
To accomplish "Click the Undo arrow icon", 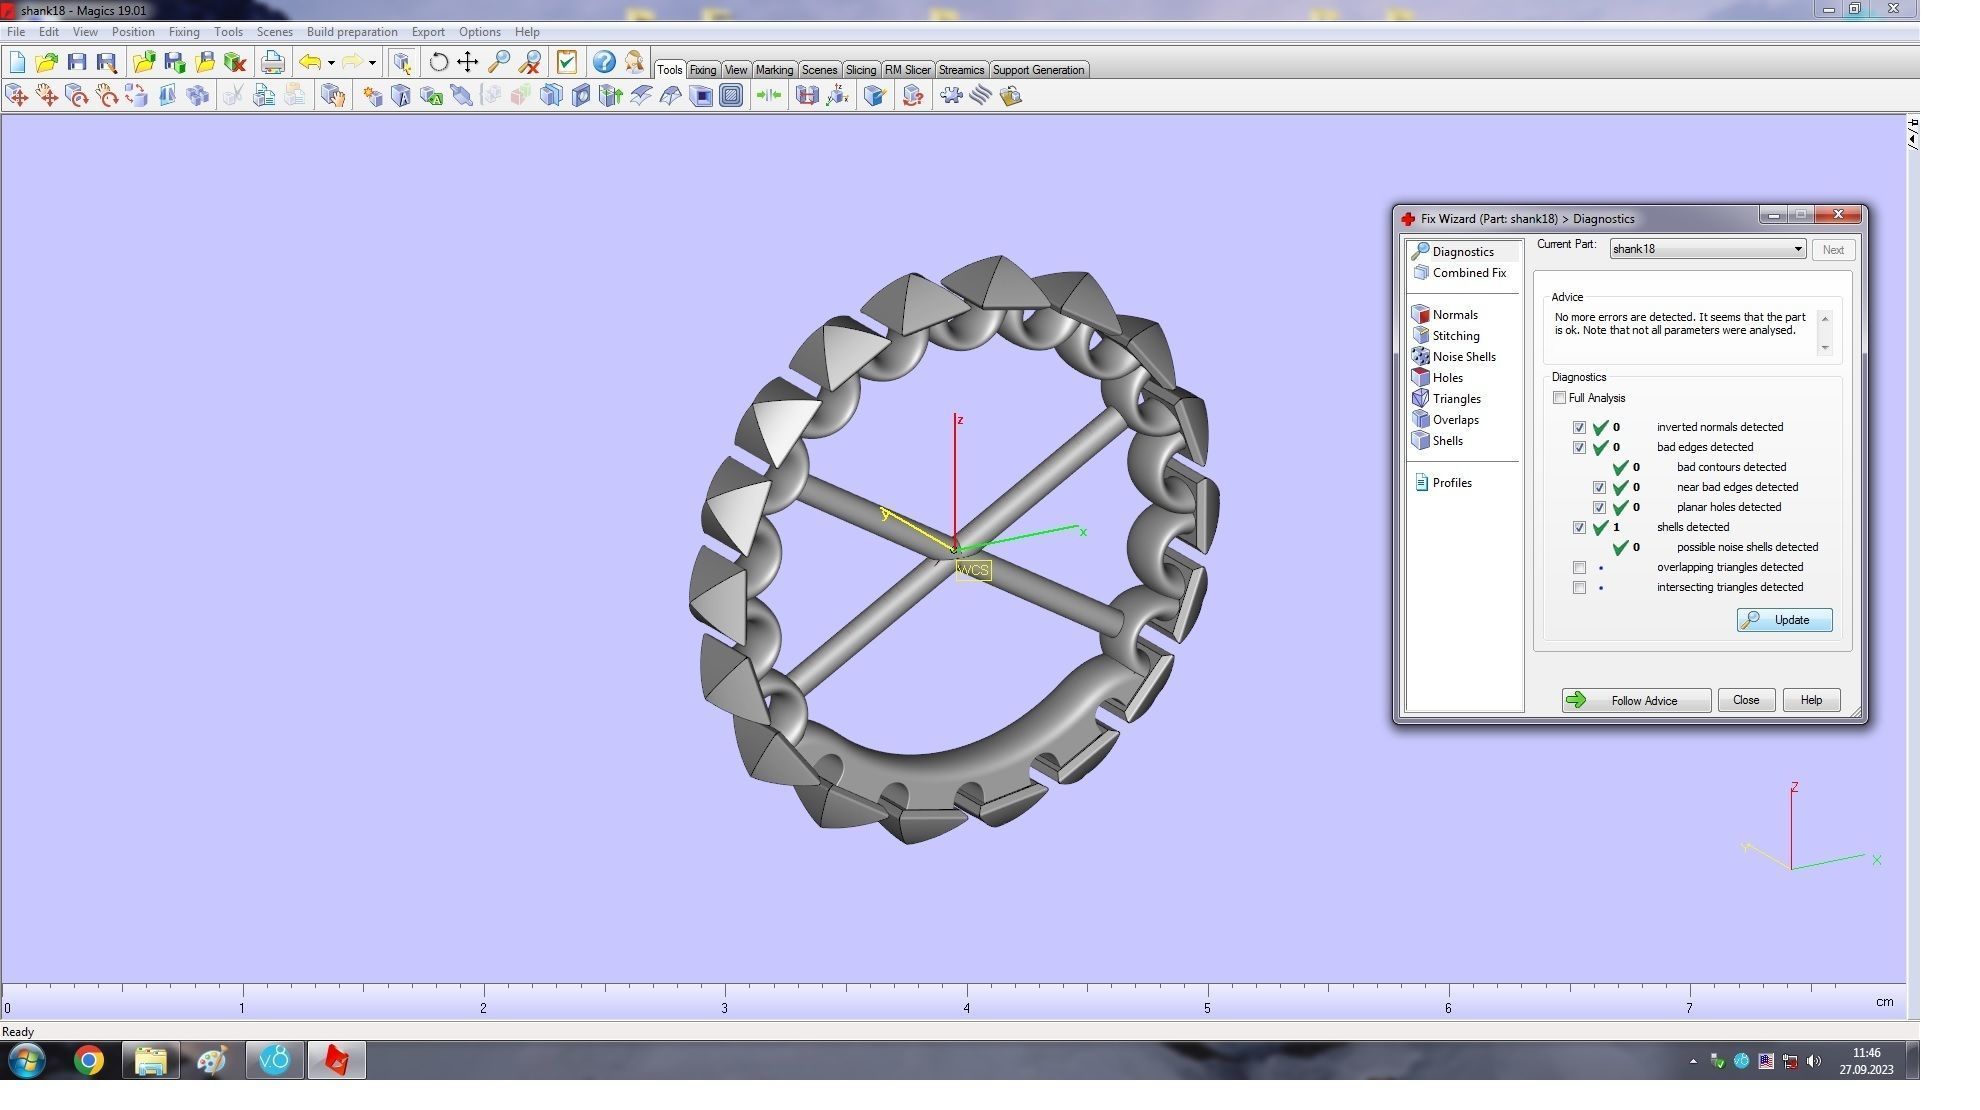I will (x=310, y=62).
